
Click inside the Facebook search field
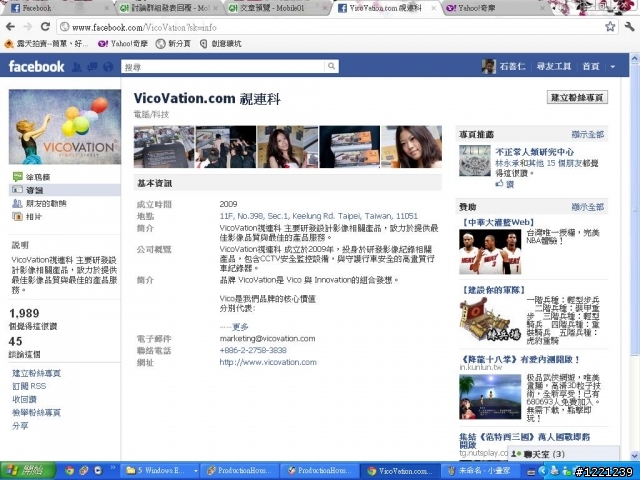[x=223, y=67]
